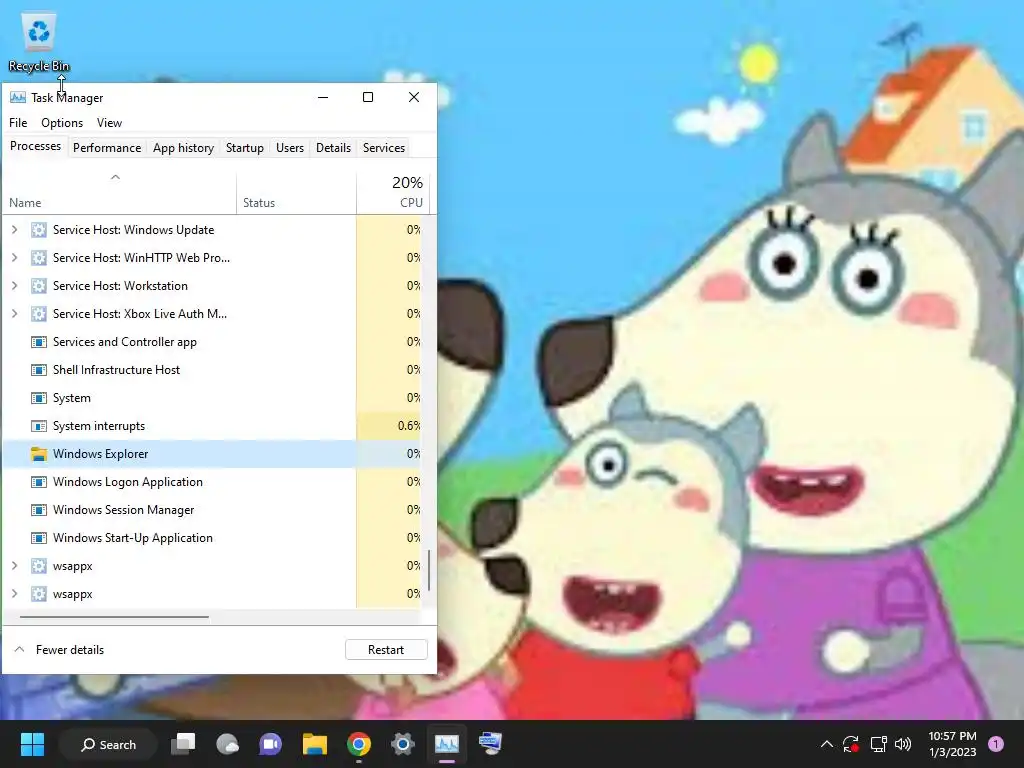The width and height of the screenshot is (1024, 768).
Task: Click the System interrupts process icon
Action: 39,426
